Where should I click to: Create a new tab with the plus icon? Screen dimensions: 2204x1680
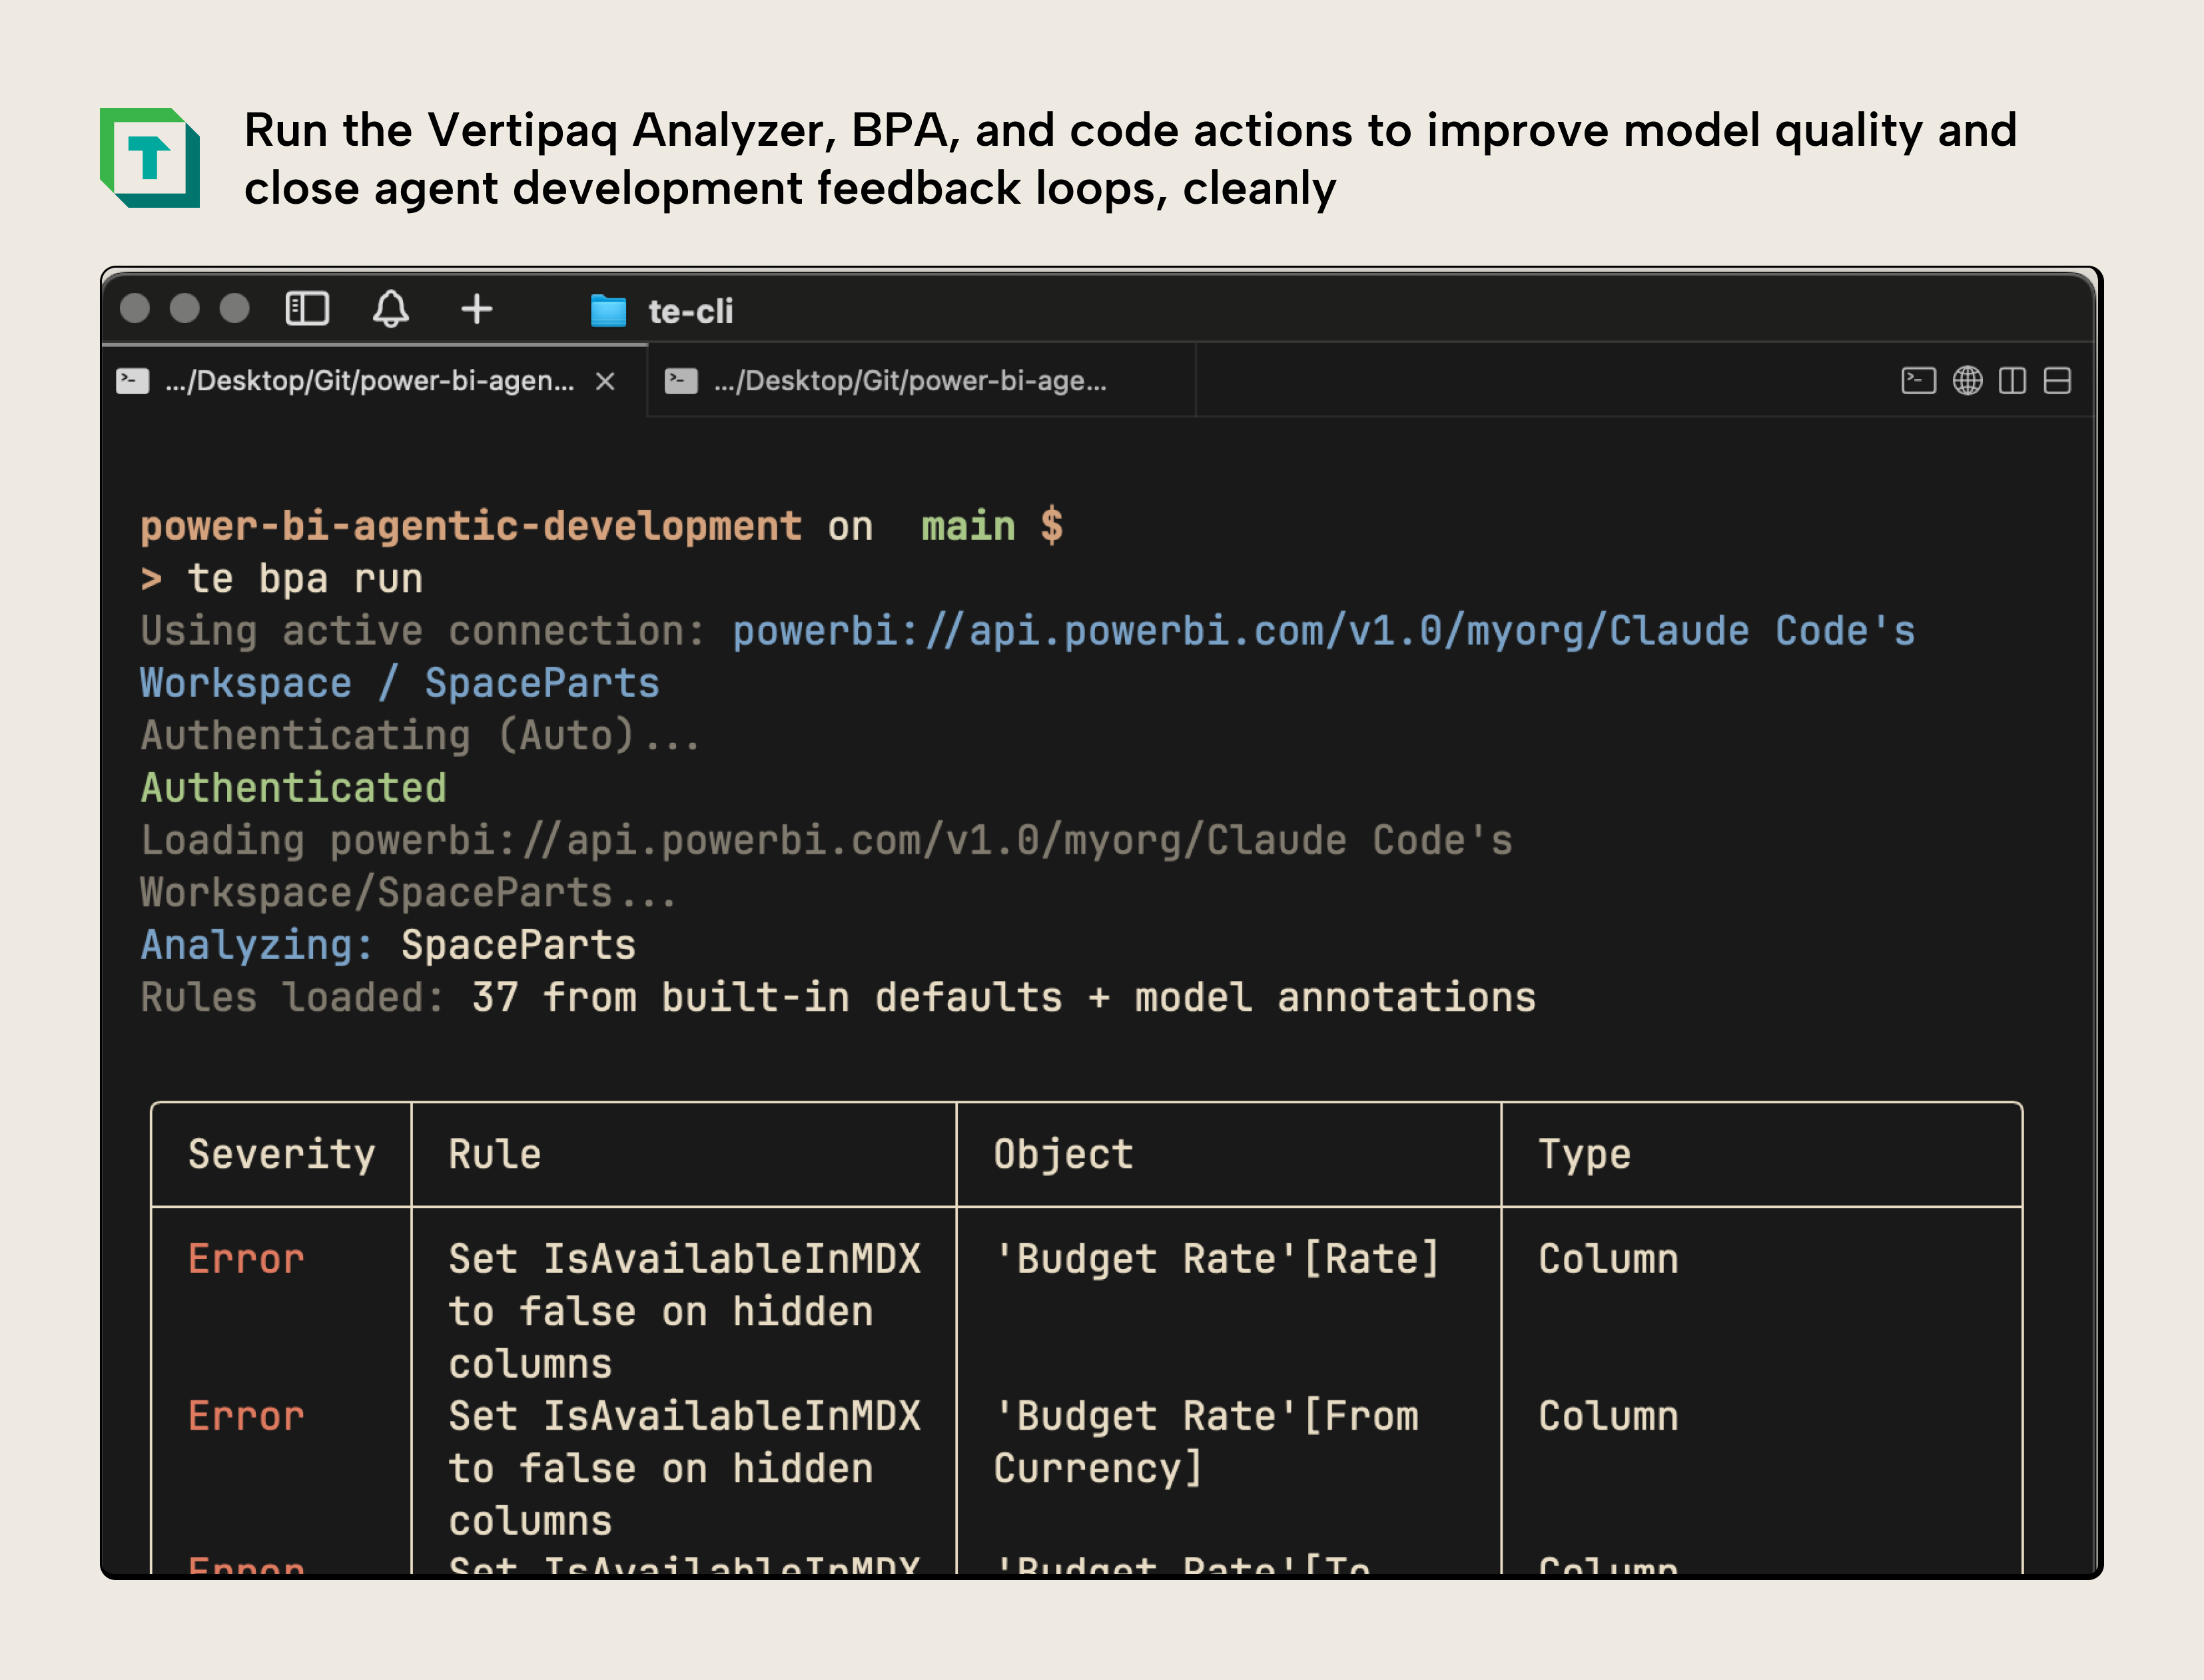click(477, 309)
